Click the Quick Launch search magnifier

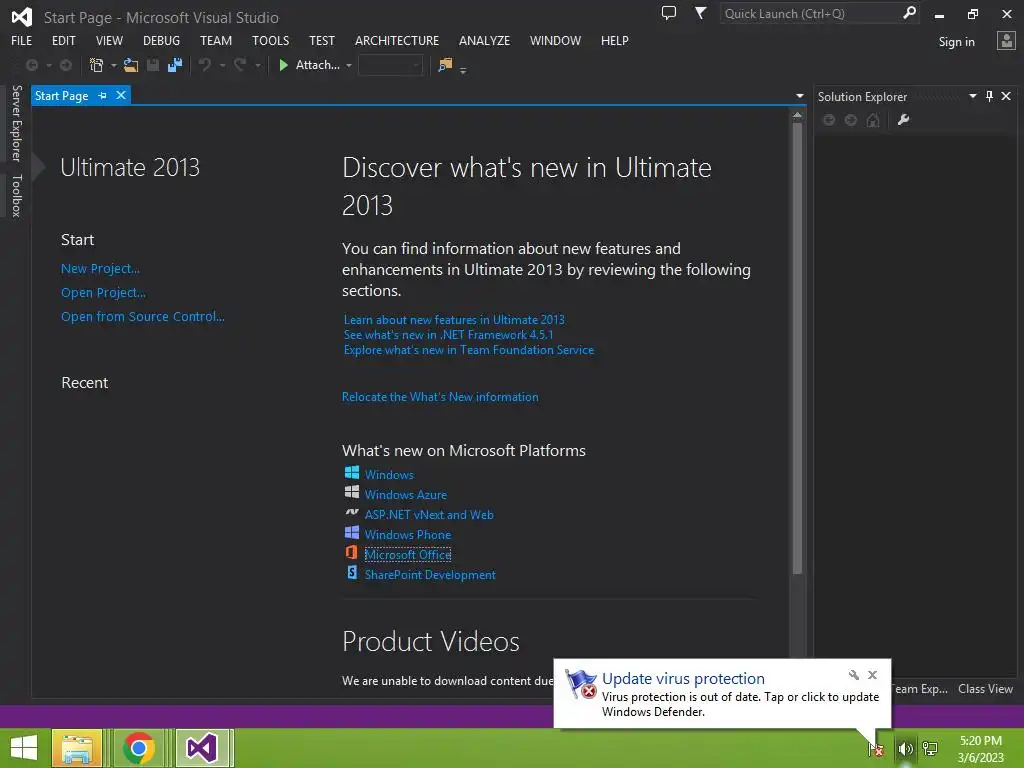[x=908, y=13]
